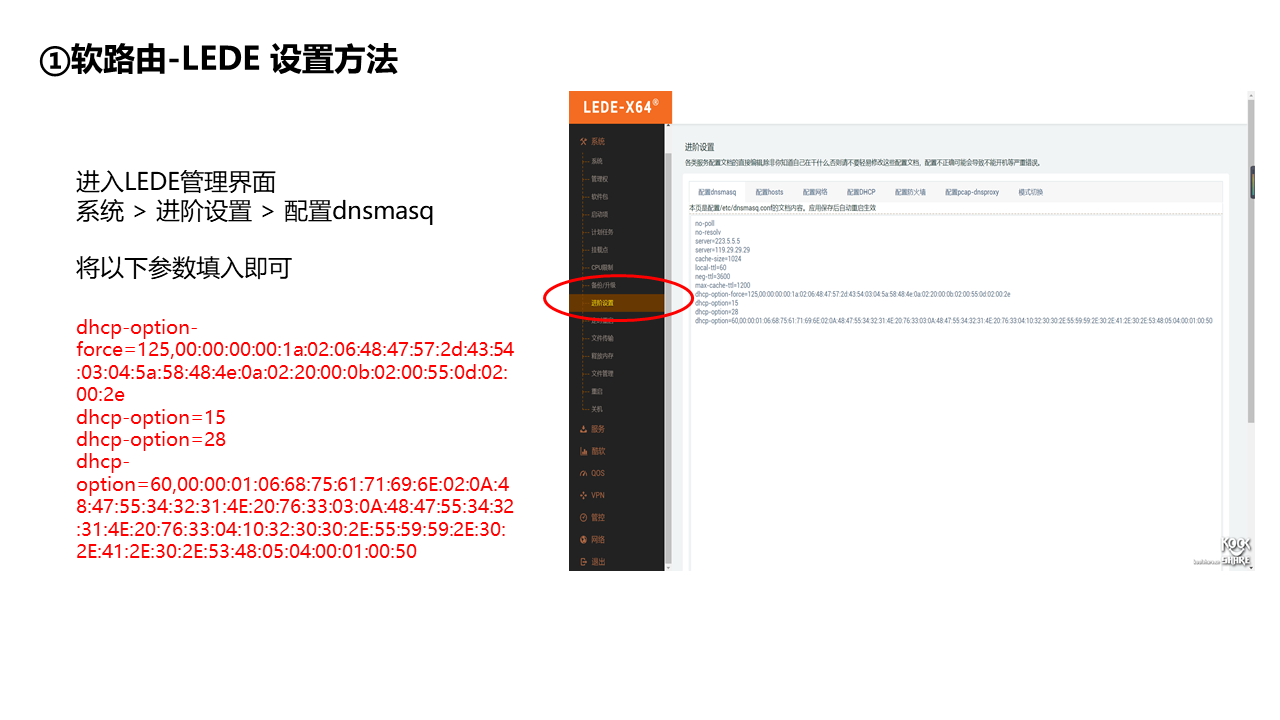Click the 酷软 bar chart icon
This screenshot has height=720, width=1280.
[x=583, y=451]
